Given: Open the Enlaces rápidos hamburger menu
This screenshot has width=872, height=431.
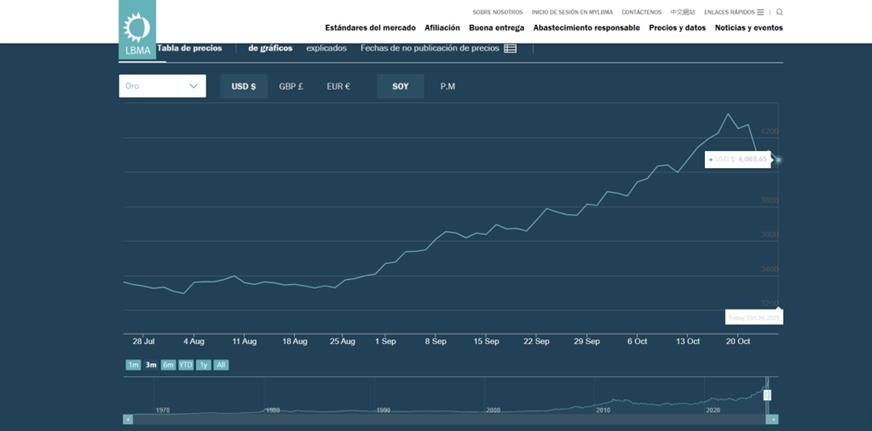Looking at the screenshot, I should coord(760,12).
